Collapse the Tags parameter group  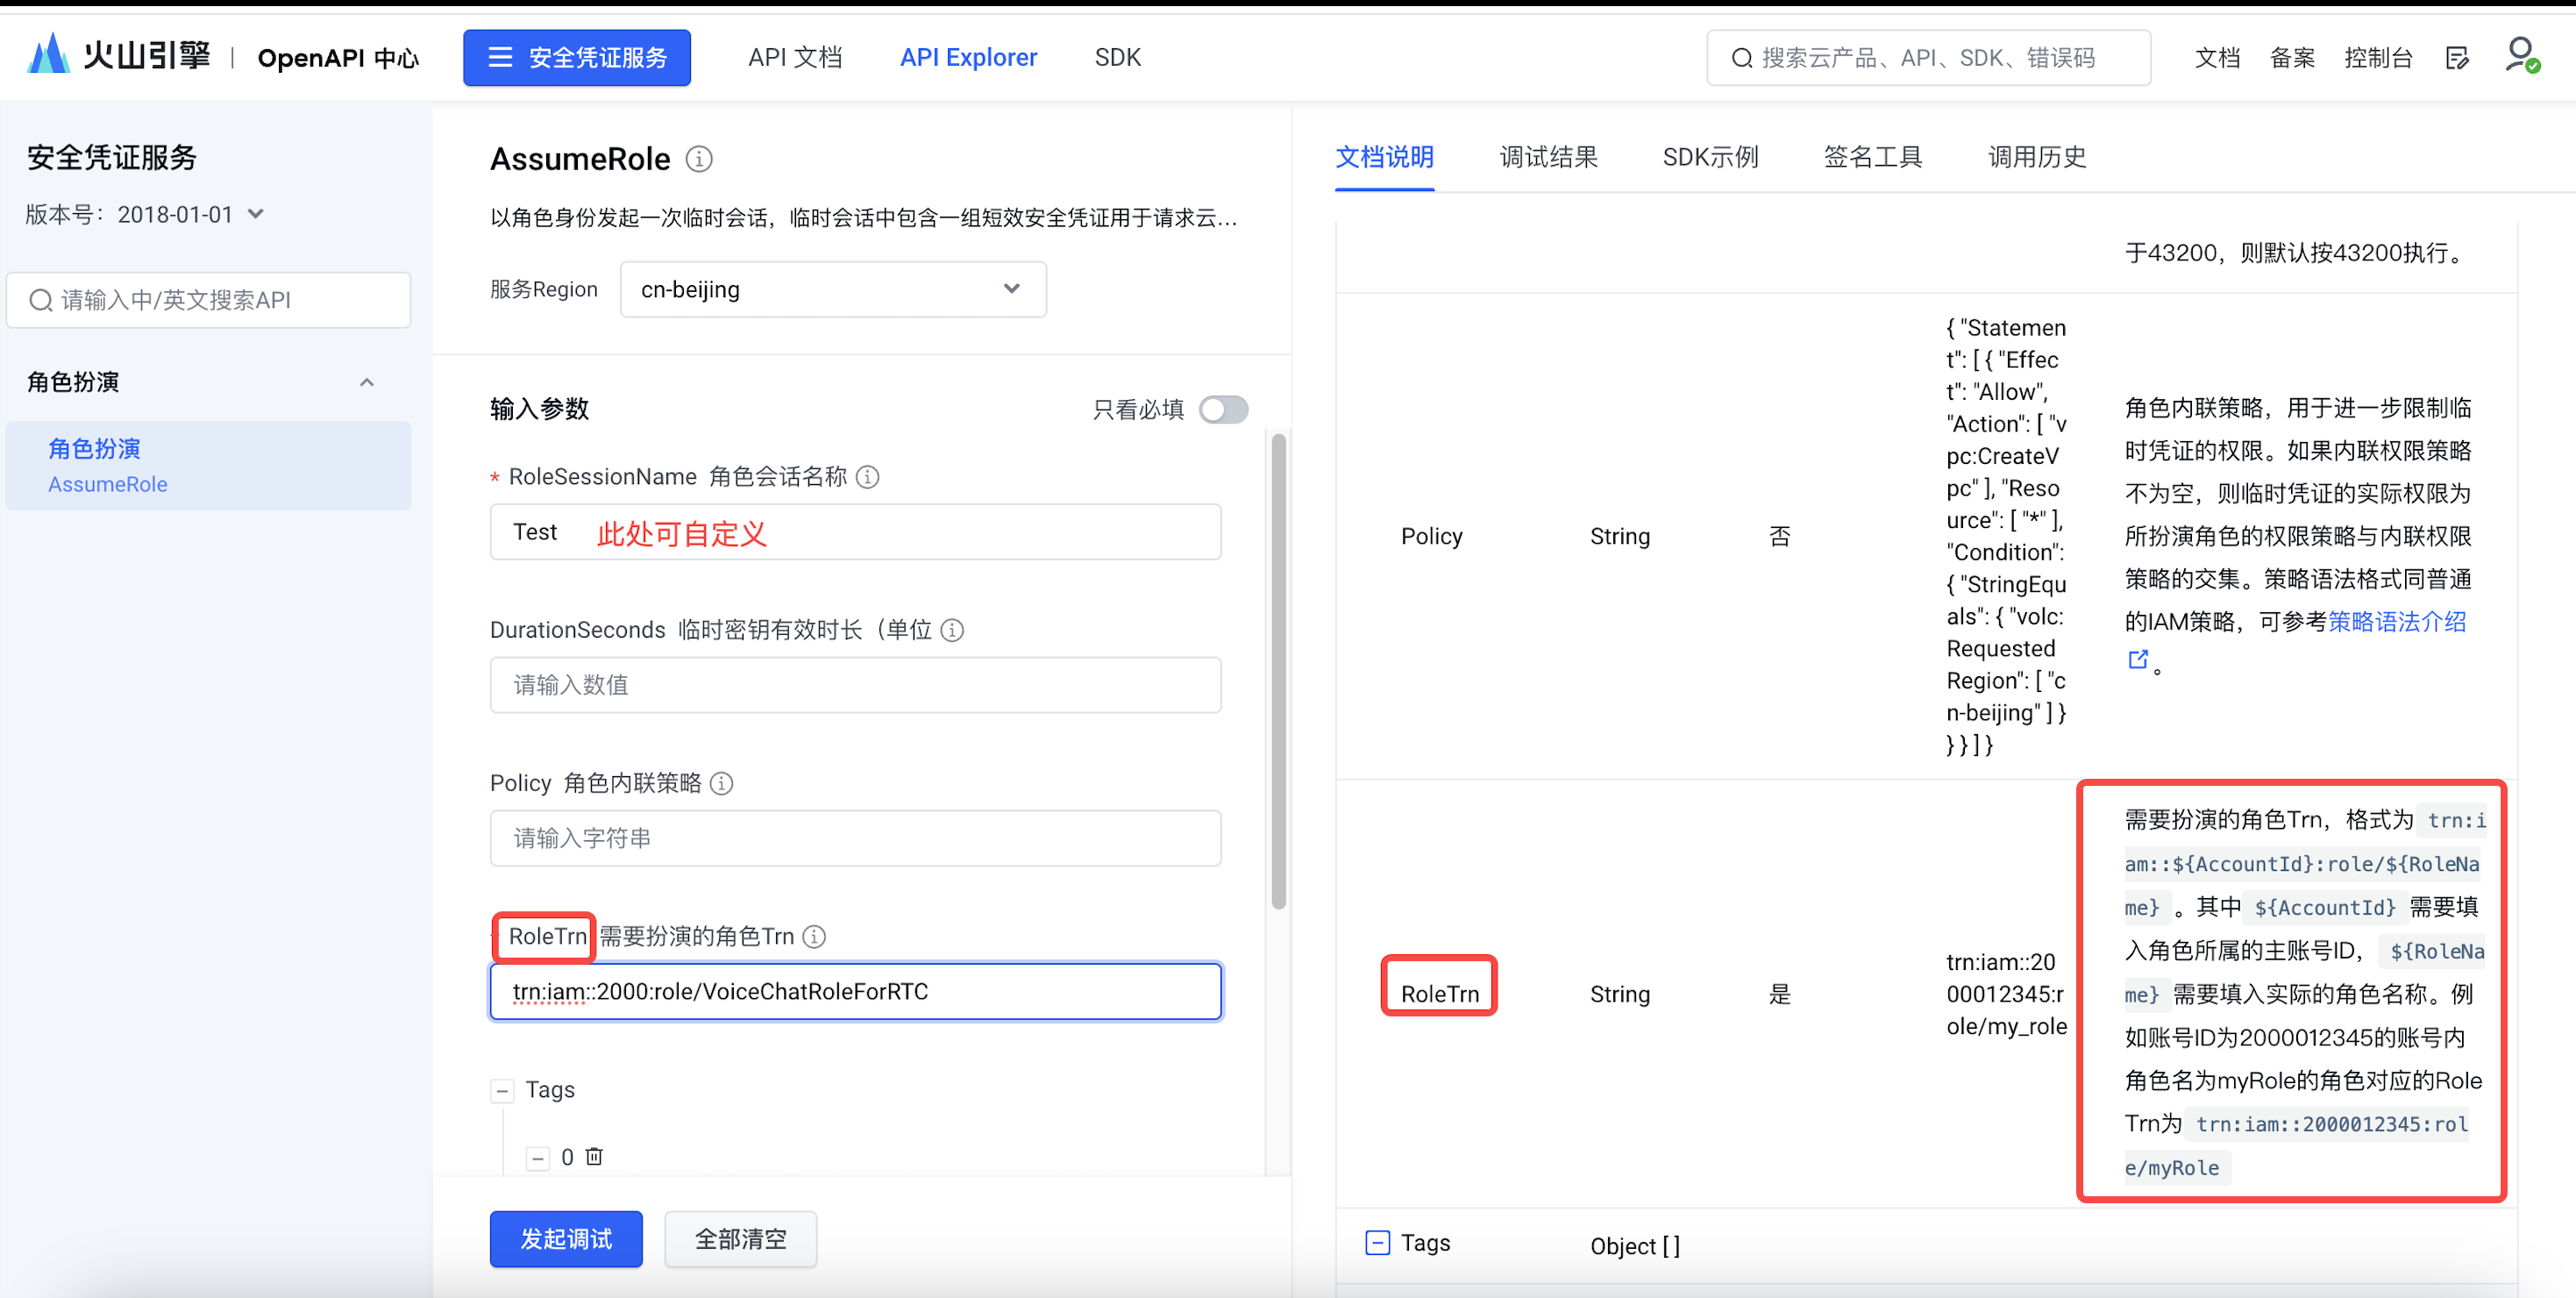point(502,1090)
